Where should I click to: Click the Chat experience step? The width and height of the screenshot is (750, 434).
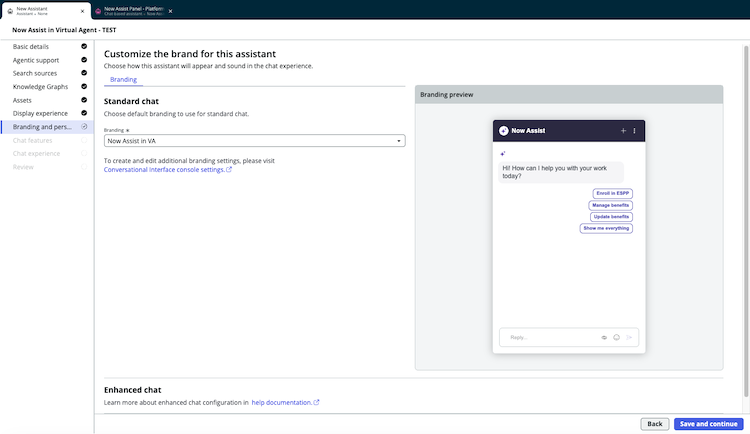36,154
